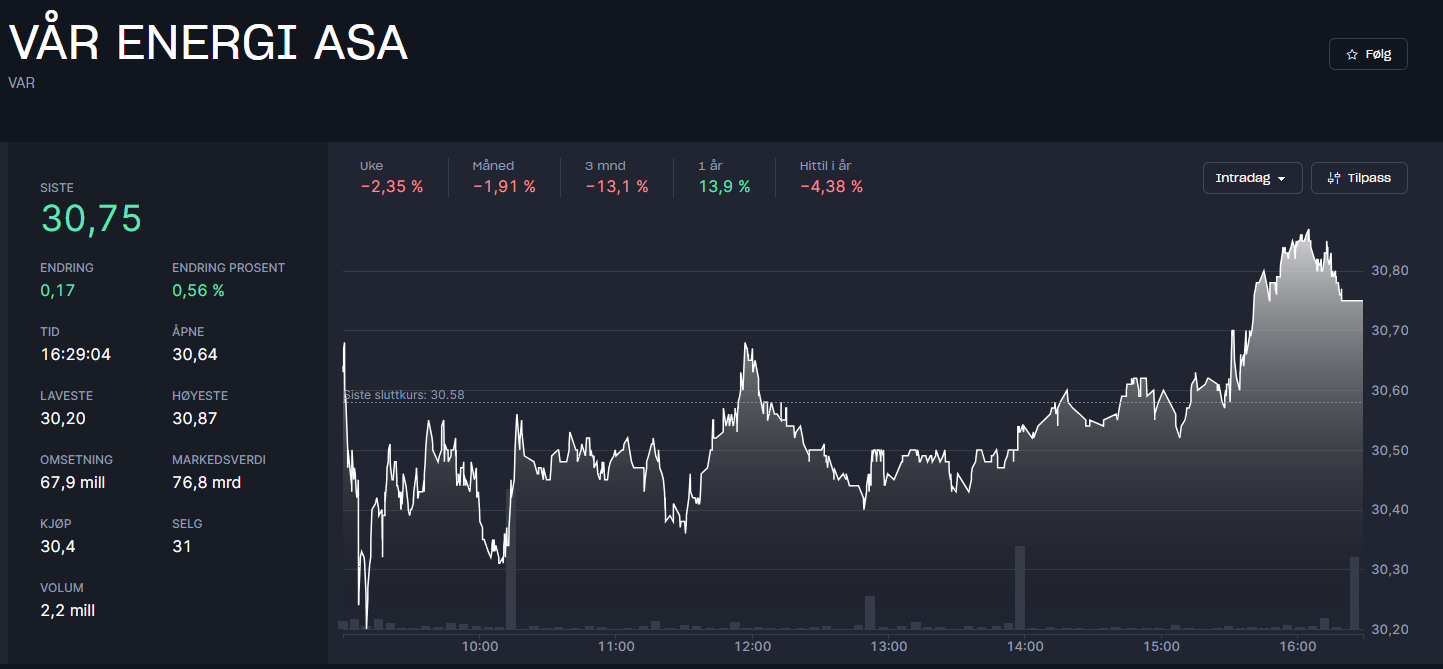
Task: Click the volume bar just before 13:00
Action: tap(870, 613)
